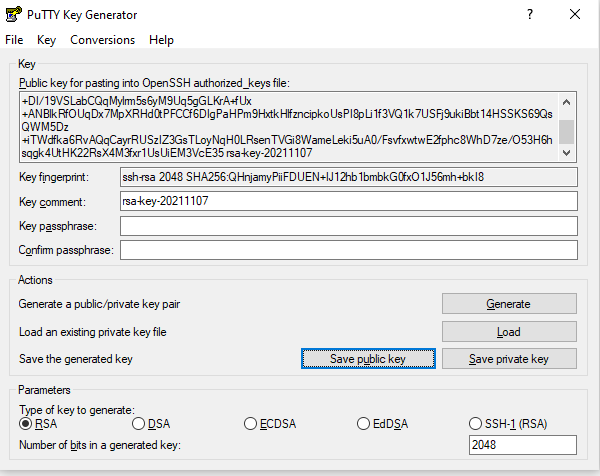
Task: Click the Key fingerprint field
Action: [x=349, y=177]
